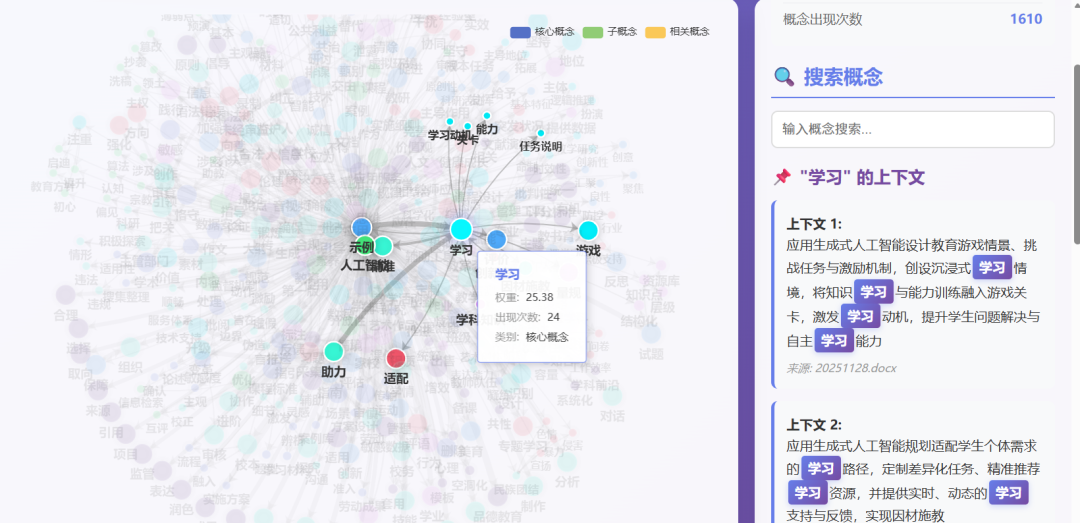Toggle 相关概念 legend category
Viewport: 1080px width, 523px height.
point(677,32)
